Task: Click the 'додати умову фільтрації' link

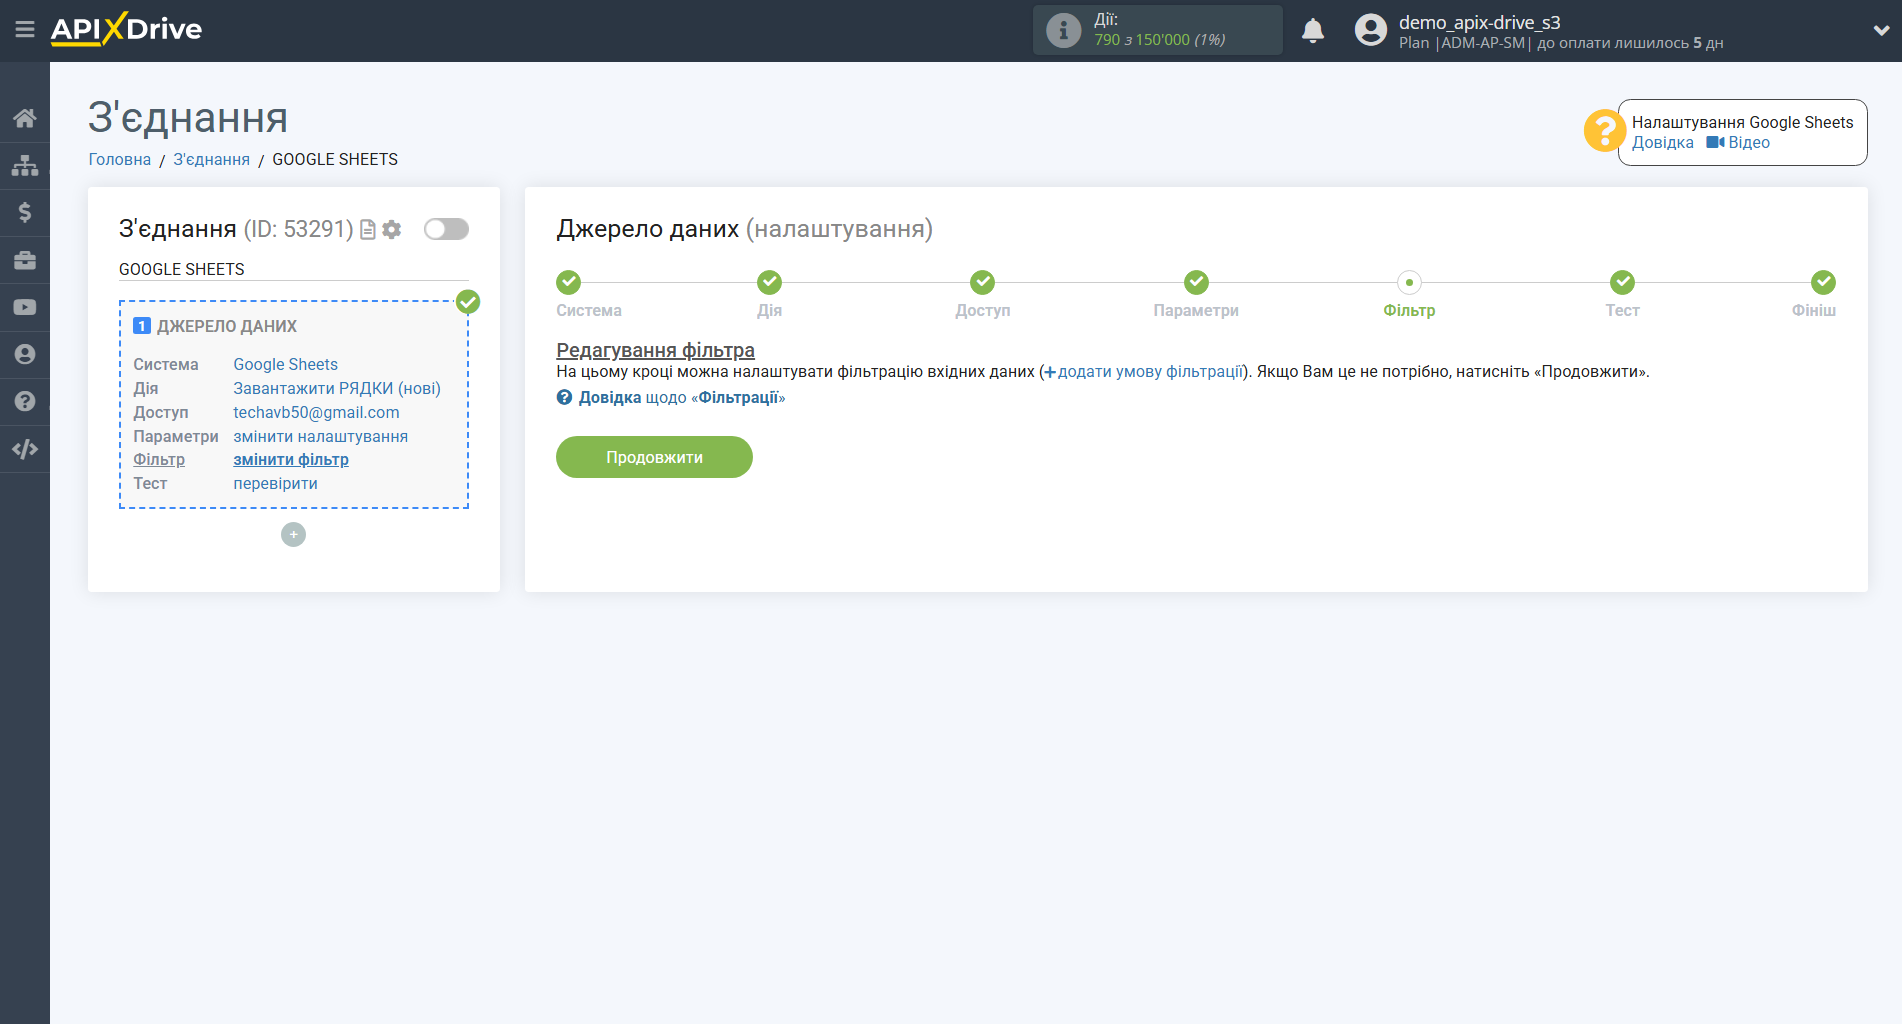Action: (1149, 372)
